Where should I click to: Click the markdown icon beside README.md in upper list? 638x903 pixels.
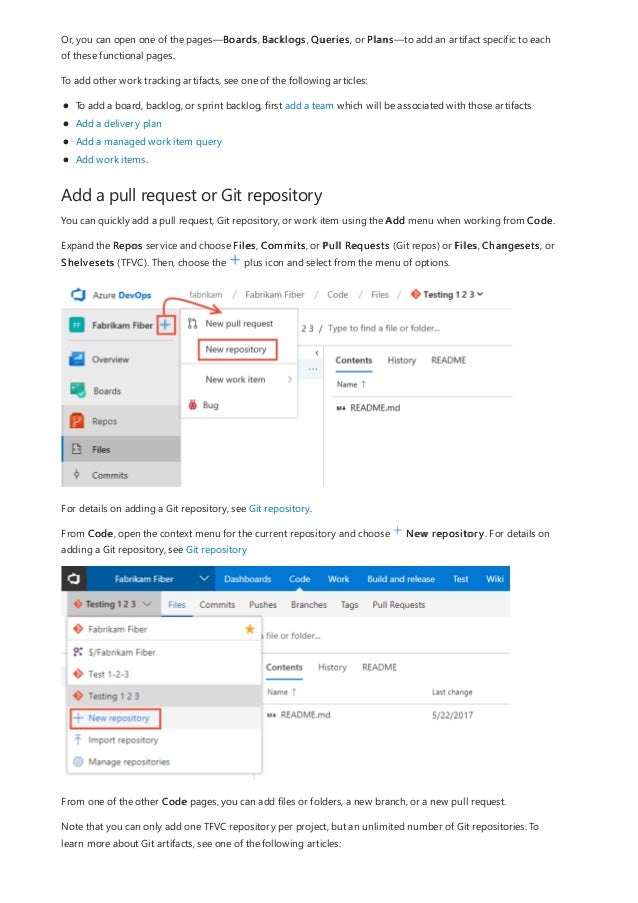[x=341, y=408]
